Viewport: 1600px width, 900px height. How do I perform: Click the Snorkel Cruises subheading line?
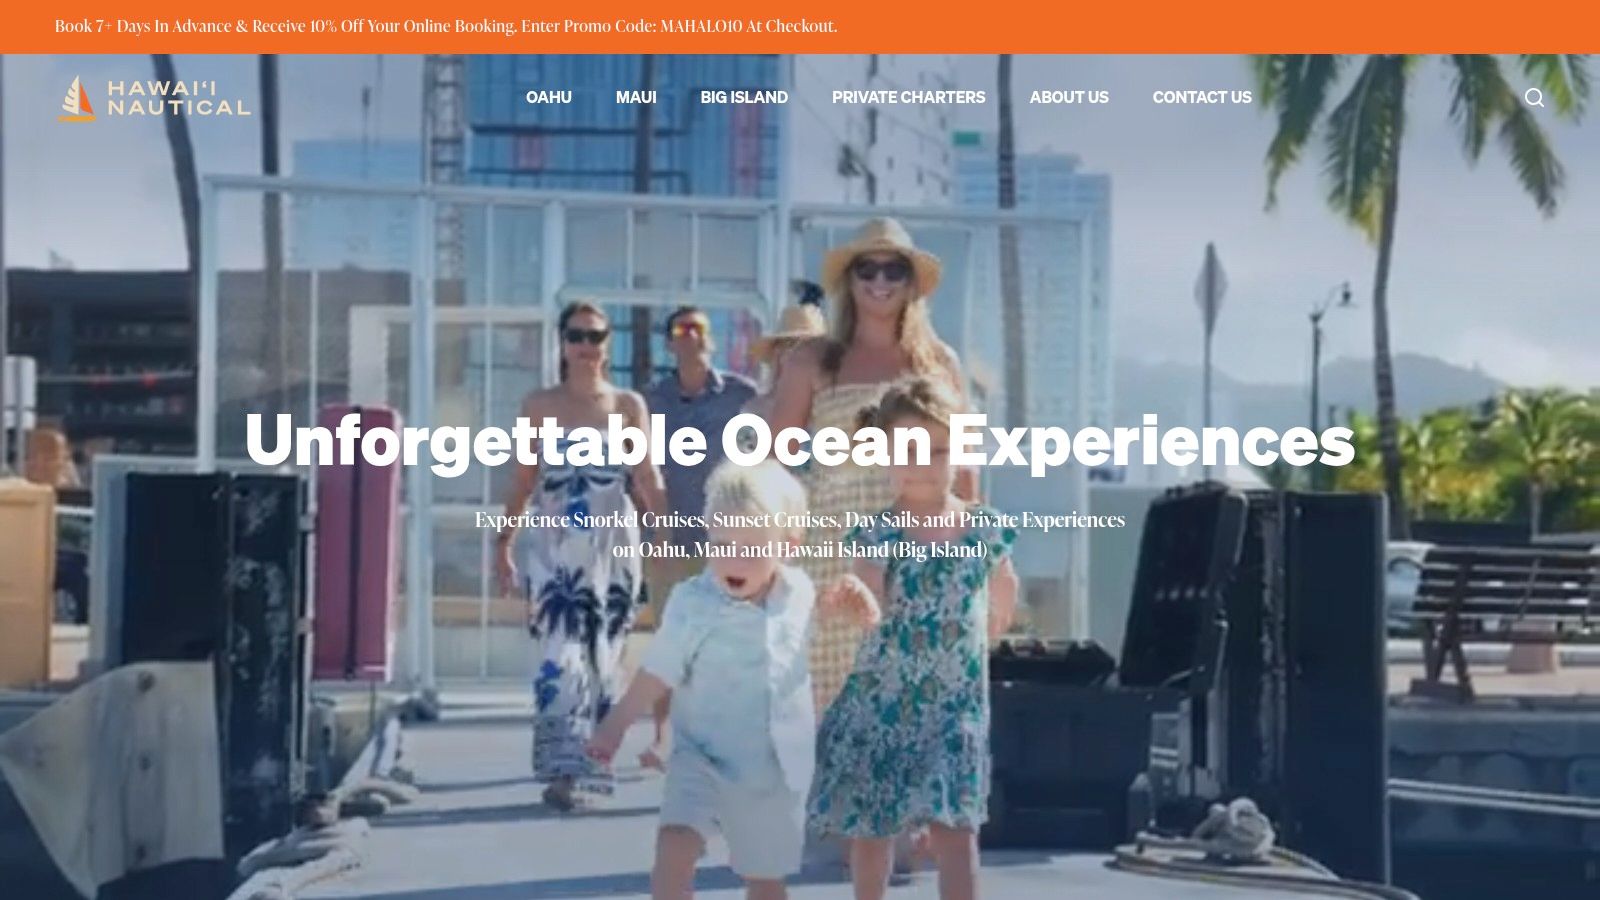coord(800,520)
